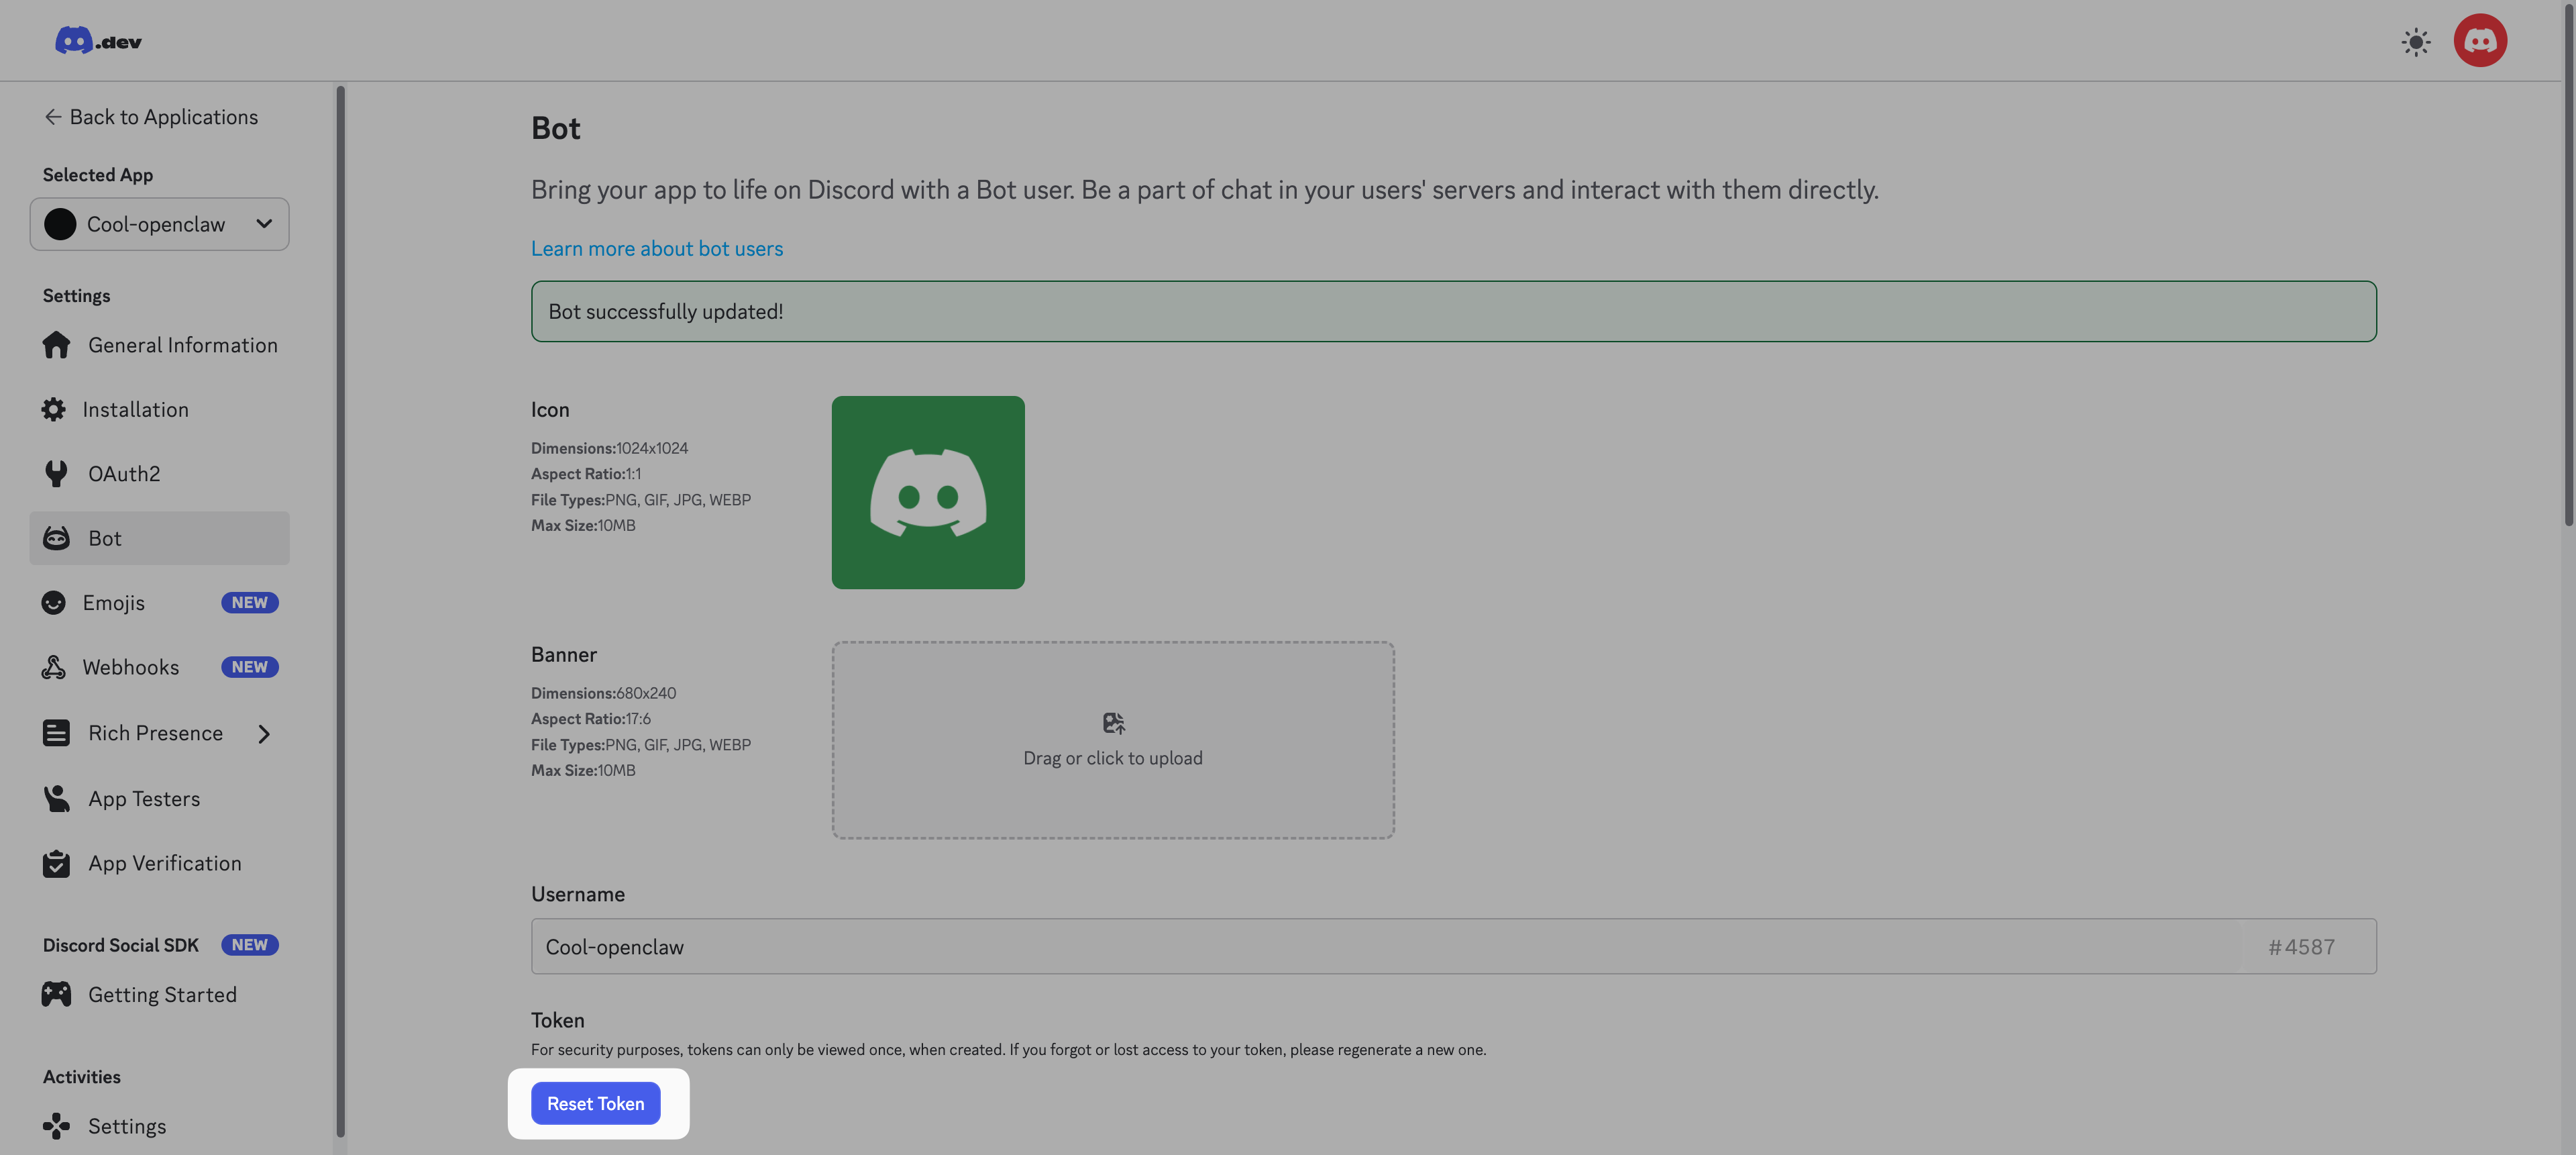2576x1155 pixels.
Task: Open your profile avatar menu
Action: pyautogui.click(x=2481, y=40)
